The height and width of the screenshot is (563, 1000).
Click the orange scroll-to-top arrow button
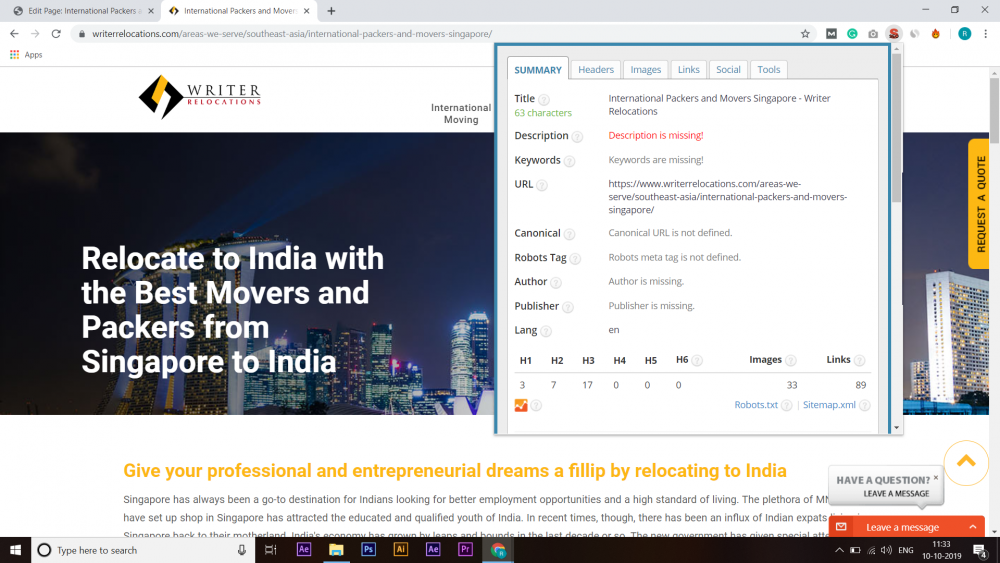pyautogui.click(x=965, y=461)
